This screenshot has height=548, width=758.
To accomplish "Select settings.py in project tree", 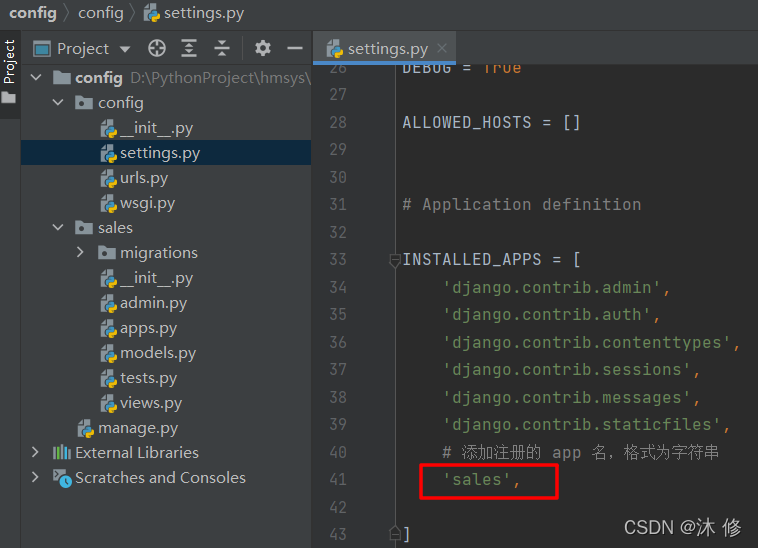I will point(166,153).
